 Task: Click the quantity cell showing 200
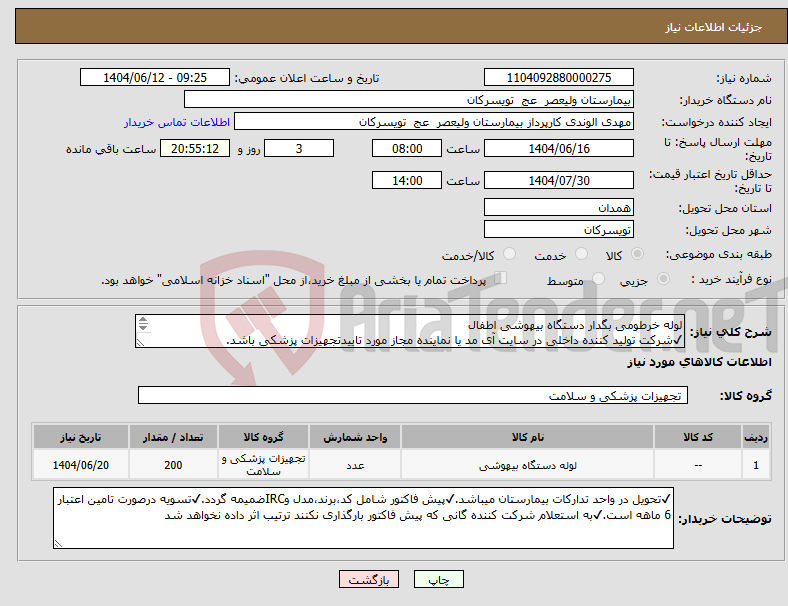173,465
